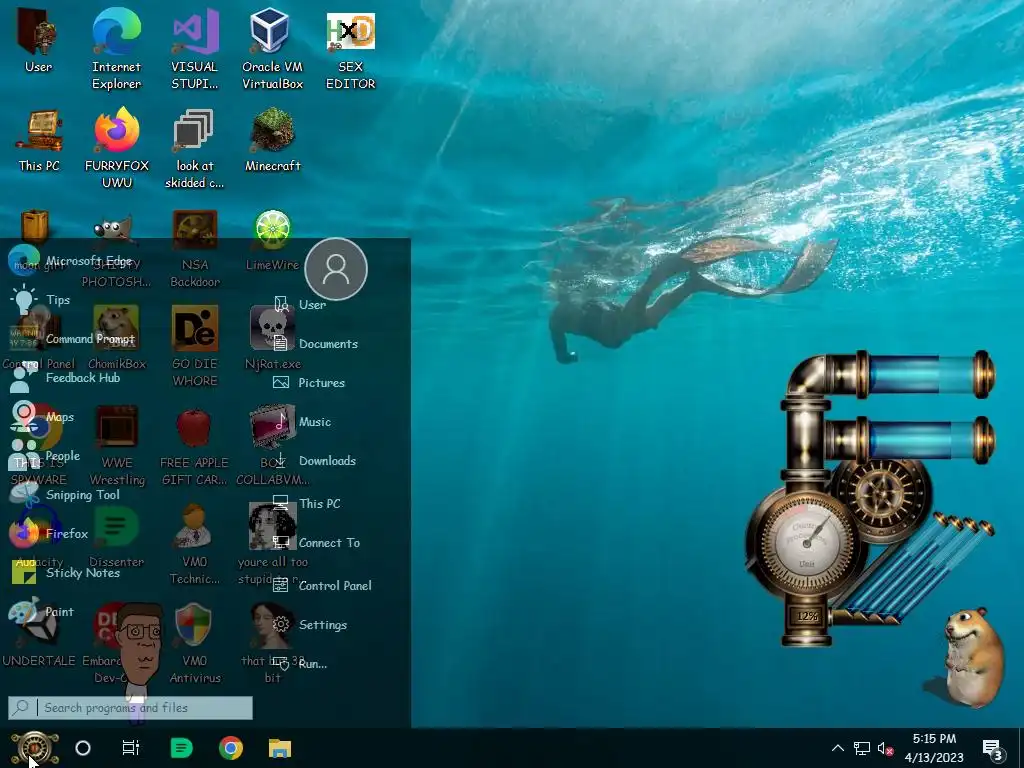Open the green Dissenter taskbar icon

181,748
